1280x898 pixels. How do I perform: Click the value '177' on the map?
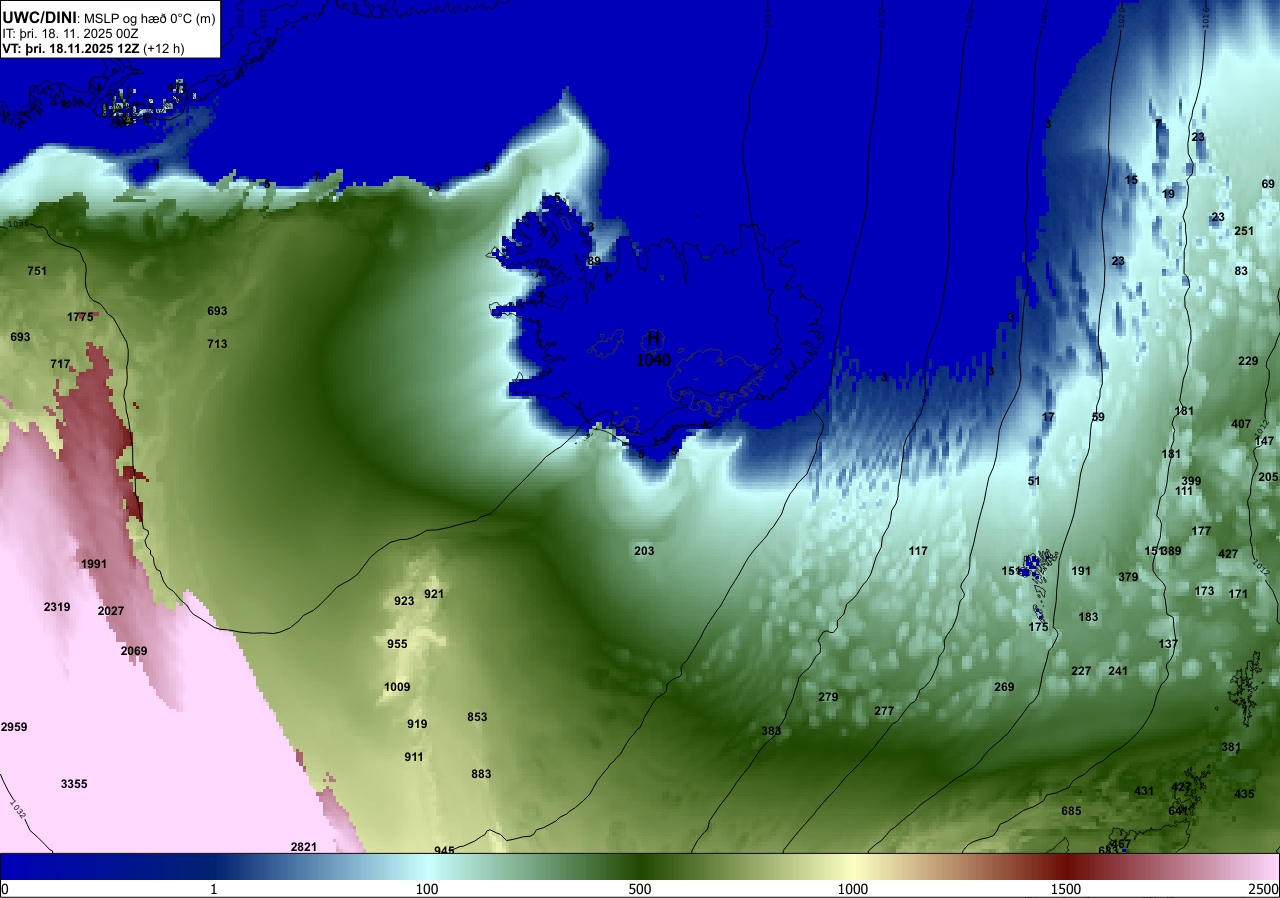1201,531
